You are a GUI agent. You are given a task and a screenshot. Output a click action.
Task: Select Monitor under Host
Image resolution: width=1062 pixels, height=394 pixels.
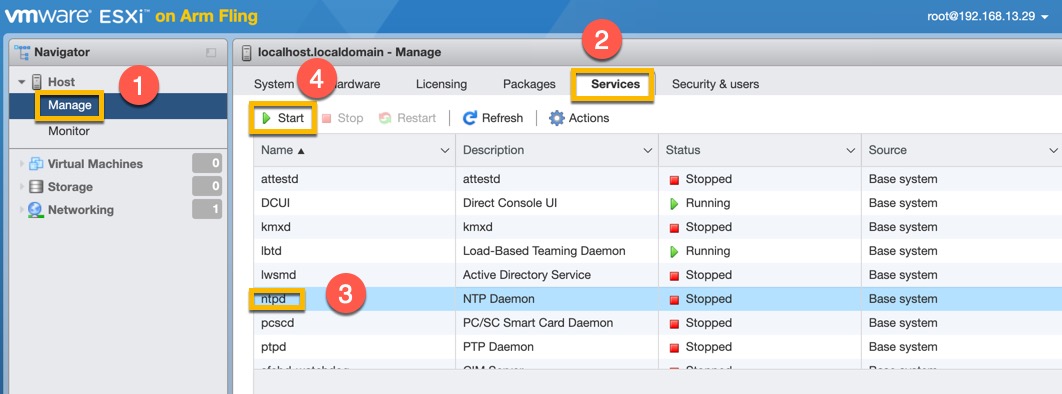coord(68,131)
